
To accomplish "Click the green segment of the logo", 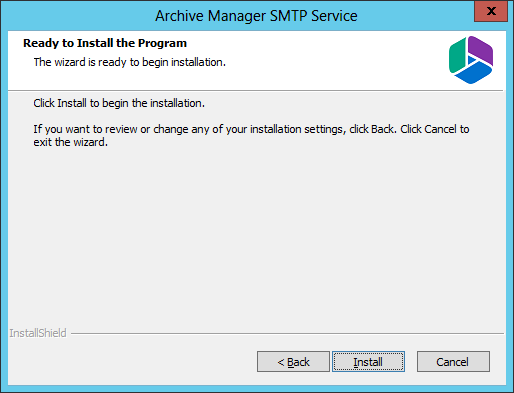I will point(457,56).
